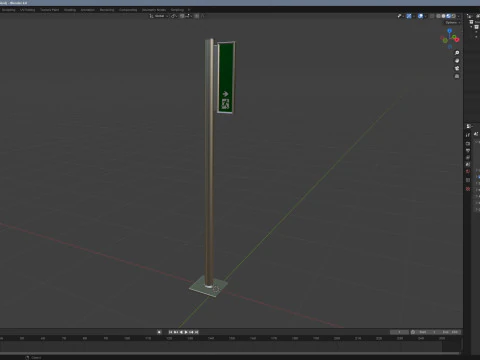
Task: Switch perspective/orthographic with grid icon
Action: click(x=457, y=76)
